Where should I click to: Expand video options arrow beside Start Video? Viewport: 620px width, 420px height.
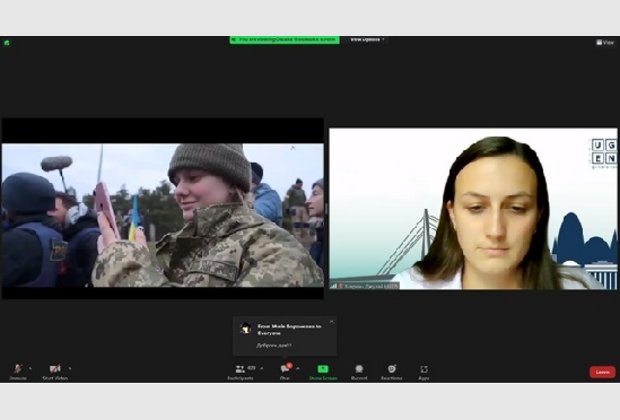(x=70, y=368)
